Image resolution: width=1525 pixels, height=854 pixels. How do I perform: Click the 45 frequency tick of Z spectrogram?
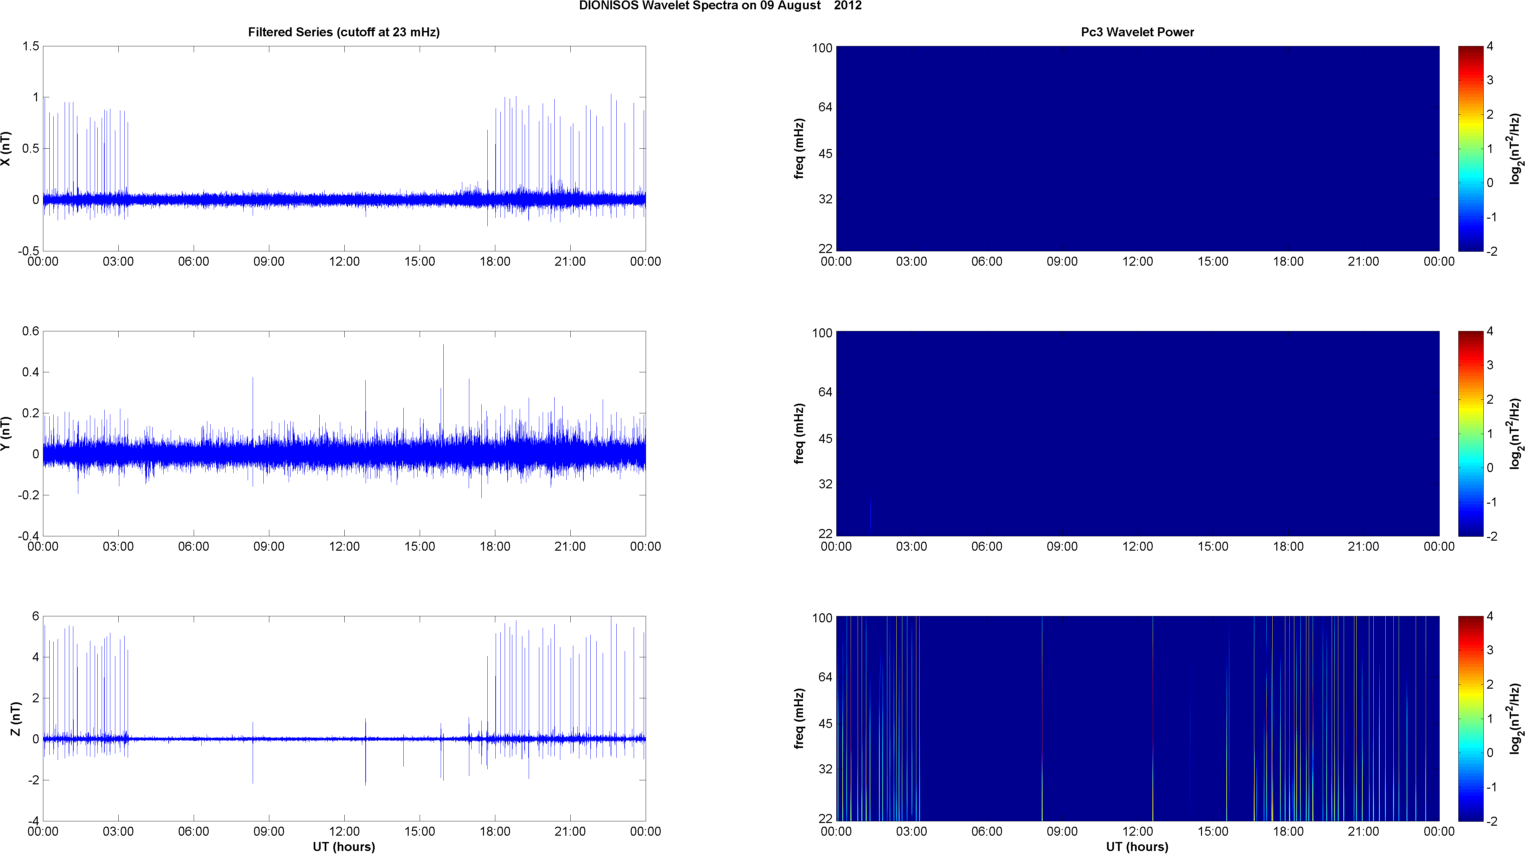(x=825, y=724)
